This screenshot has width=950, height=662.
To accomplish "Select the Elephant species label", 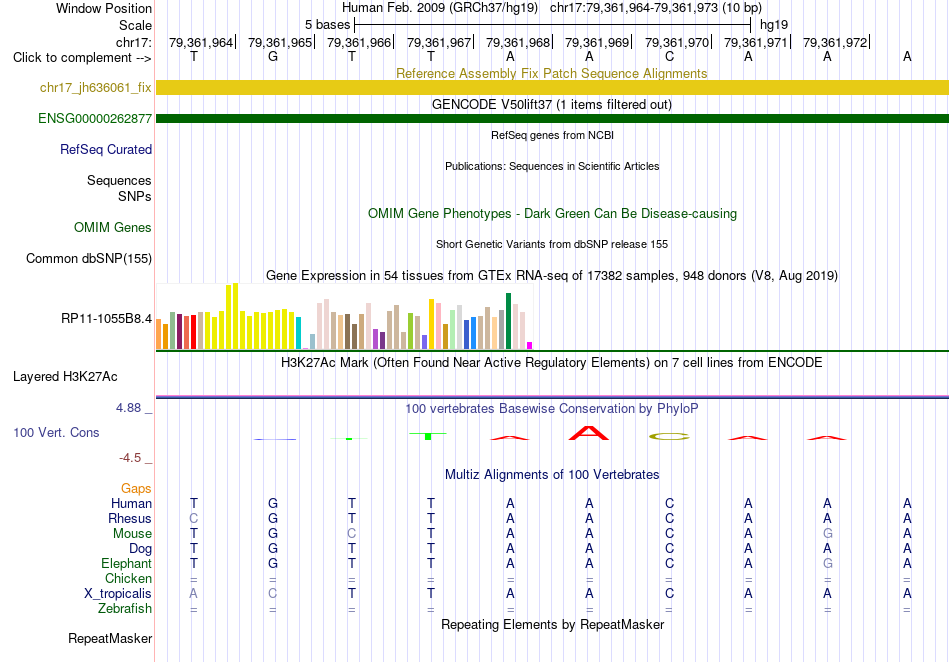I will pos(127,563).
